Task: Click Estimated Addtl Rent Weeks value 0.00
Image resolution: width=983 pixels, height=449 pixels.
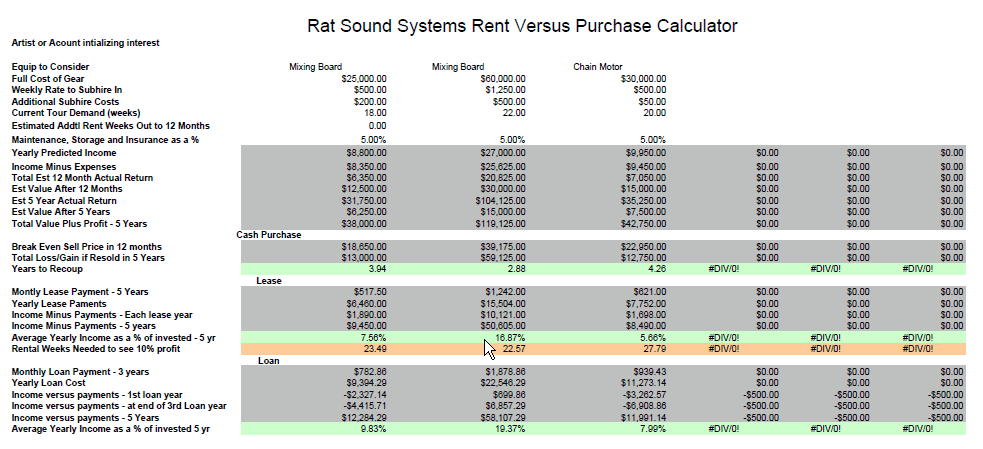Action: click(x=379, y=125)
